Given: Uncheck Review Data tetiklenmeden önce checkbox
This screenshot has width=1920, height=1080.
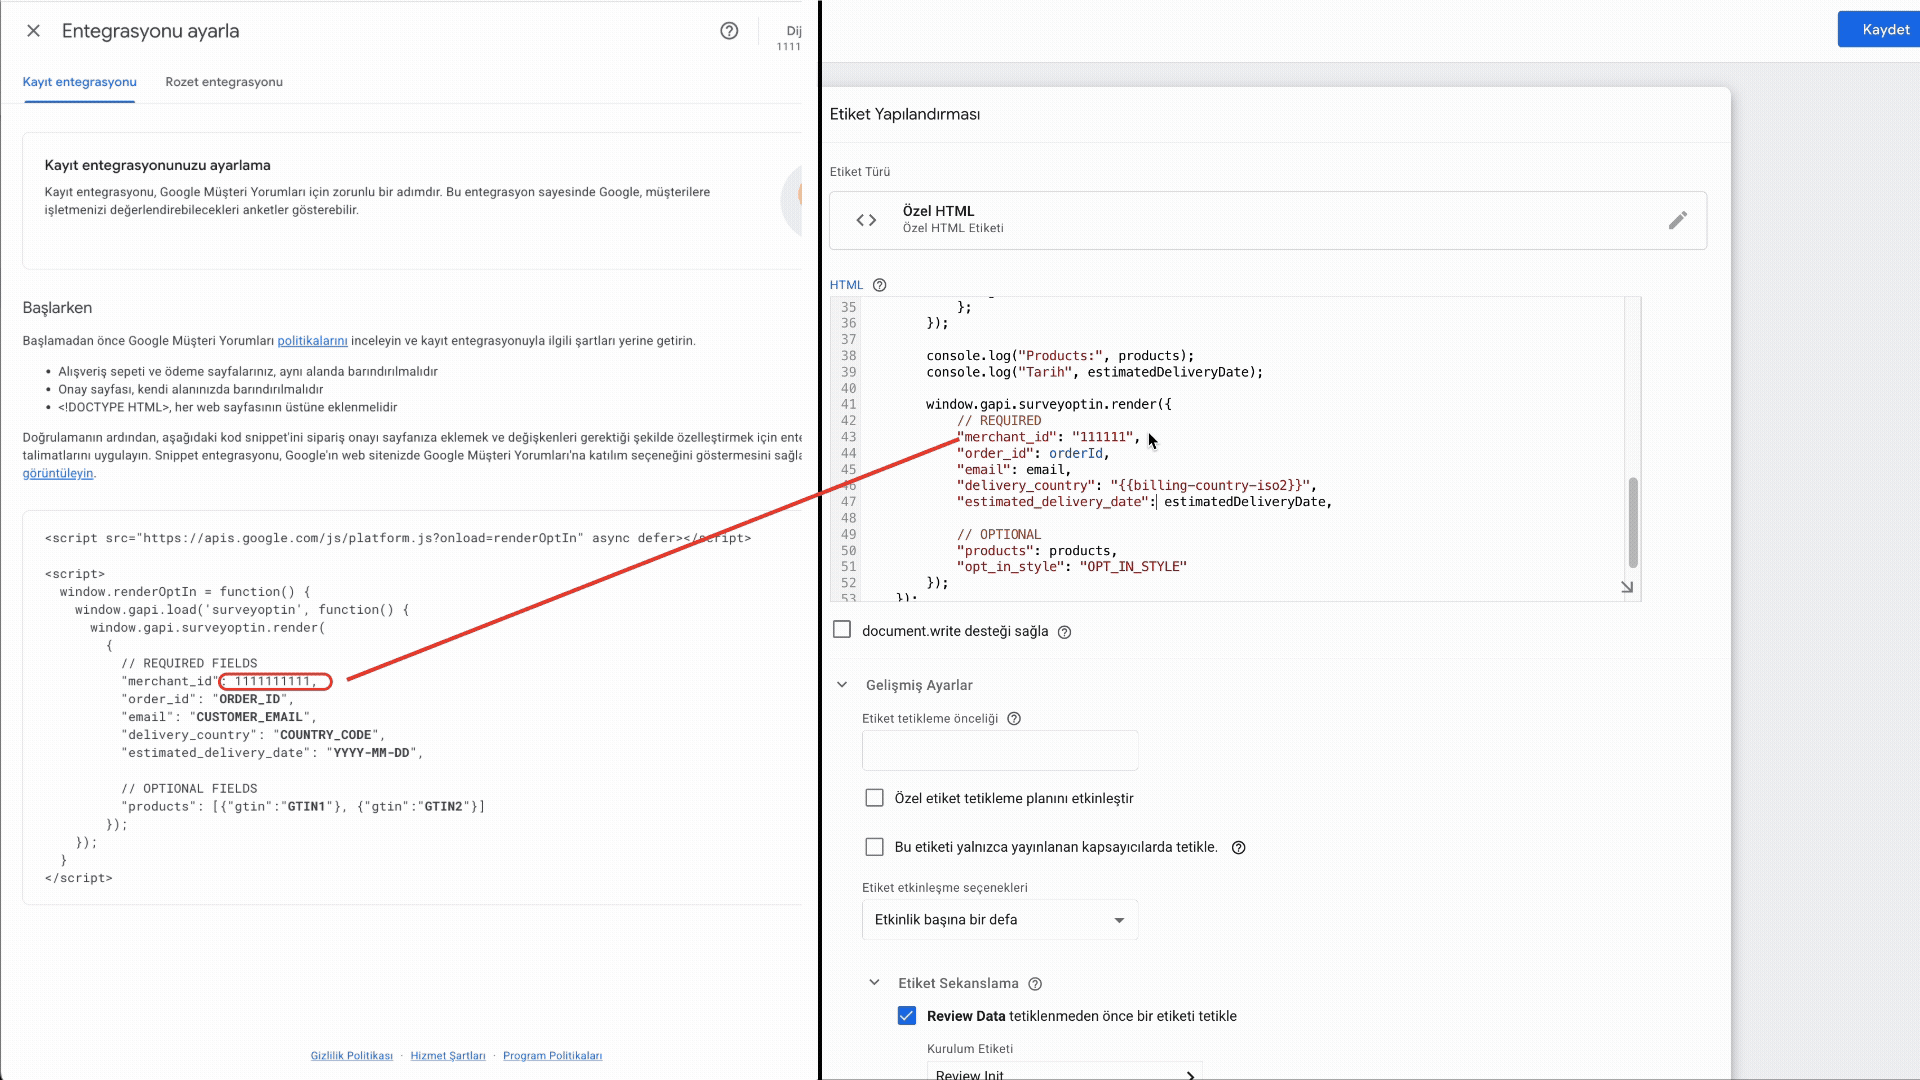Looking at the screenshot, I should point(906,1016).
